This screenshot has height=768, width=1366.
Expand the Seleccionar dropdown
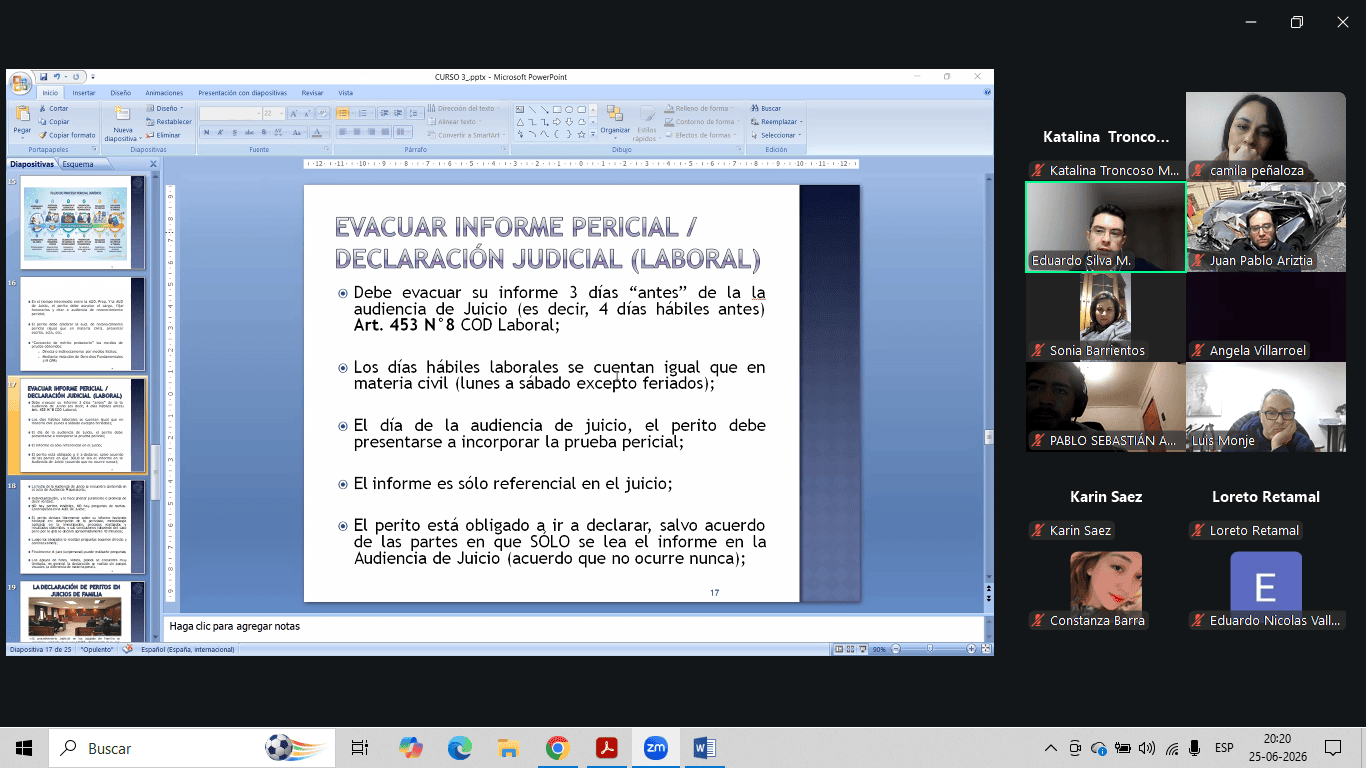click(x=800, y=135)
